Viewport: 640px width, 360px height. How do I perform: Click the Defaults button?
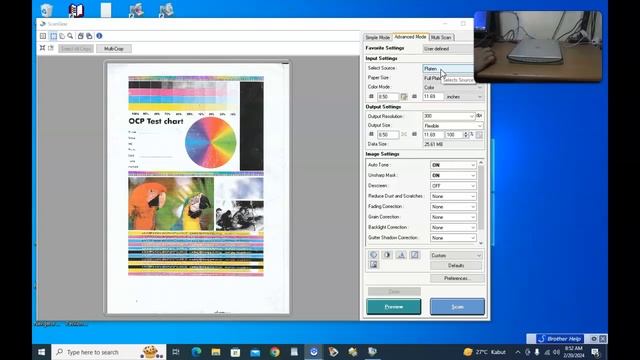pyautogui.click(x=456, y=266)
